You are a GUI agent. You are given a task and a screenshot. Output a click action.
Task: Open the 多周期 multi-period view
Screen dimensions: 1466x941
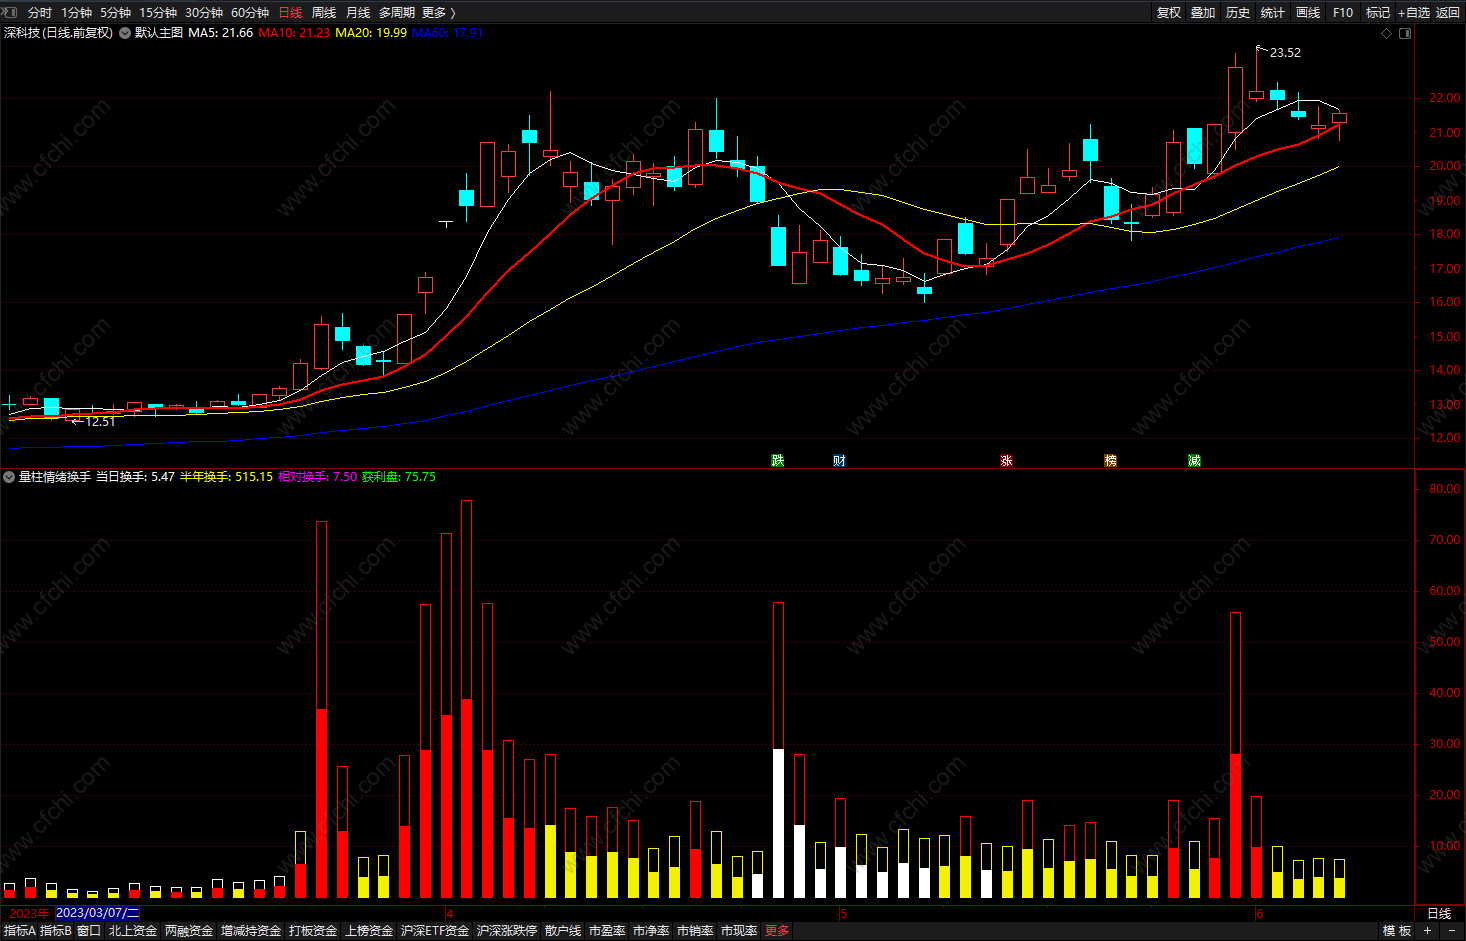[397, 12]
